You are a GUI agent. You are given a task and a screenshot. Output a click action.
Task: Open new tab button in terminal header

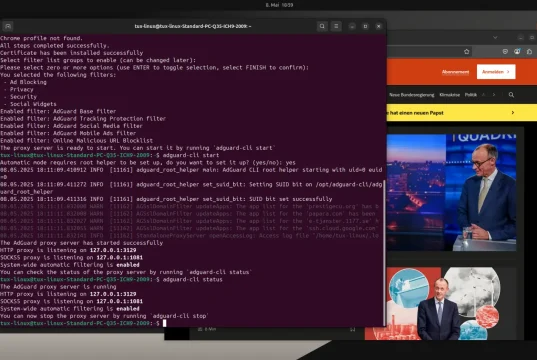8,26
